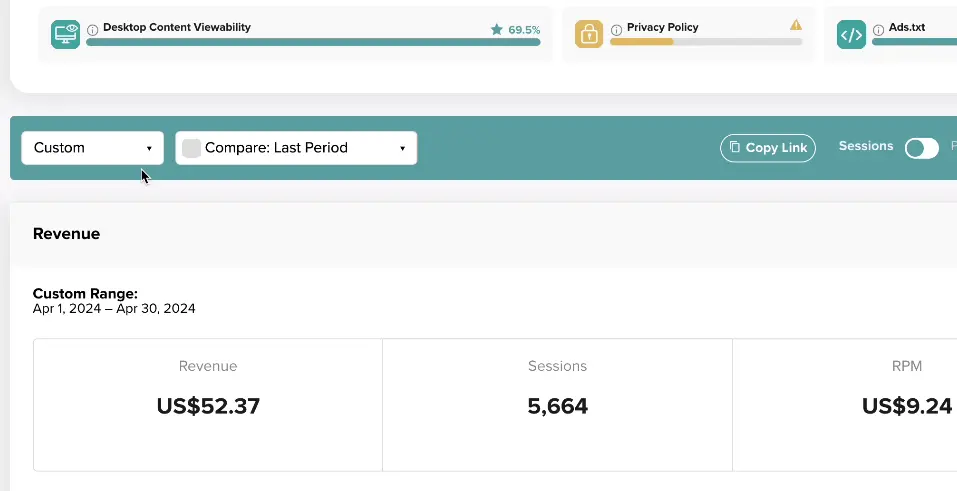Open info icon beside Privacy Policy
Viewport: 957px width, 491px height.
(x=616, y=30)
